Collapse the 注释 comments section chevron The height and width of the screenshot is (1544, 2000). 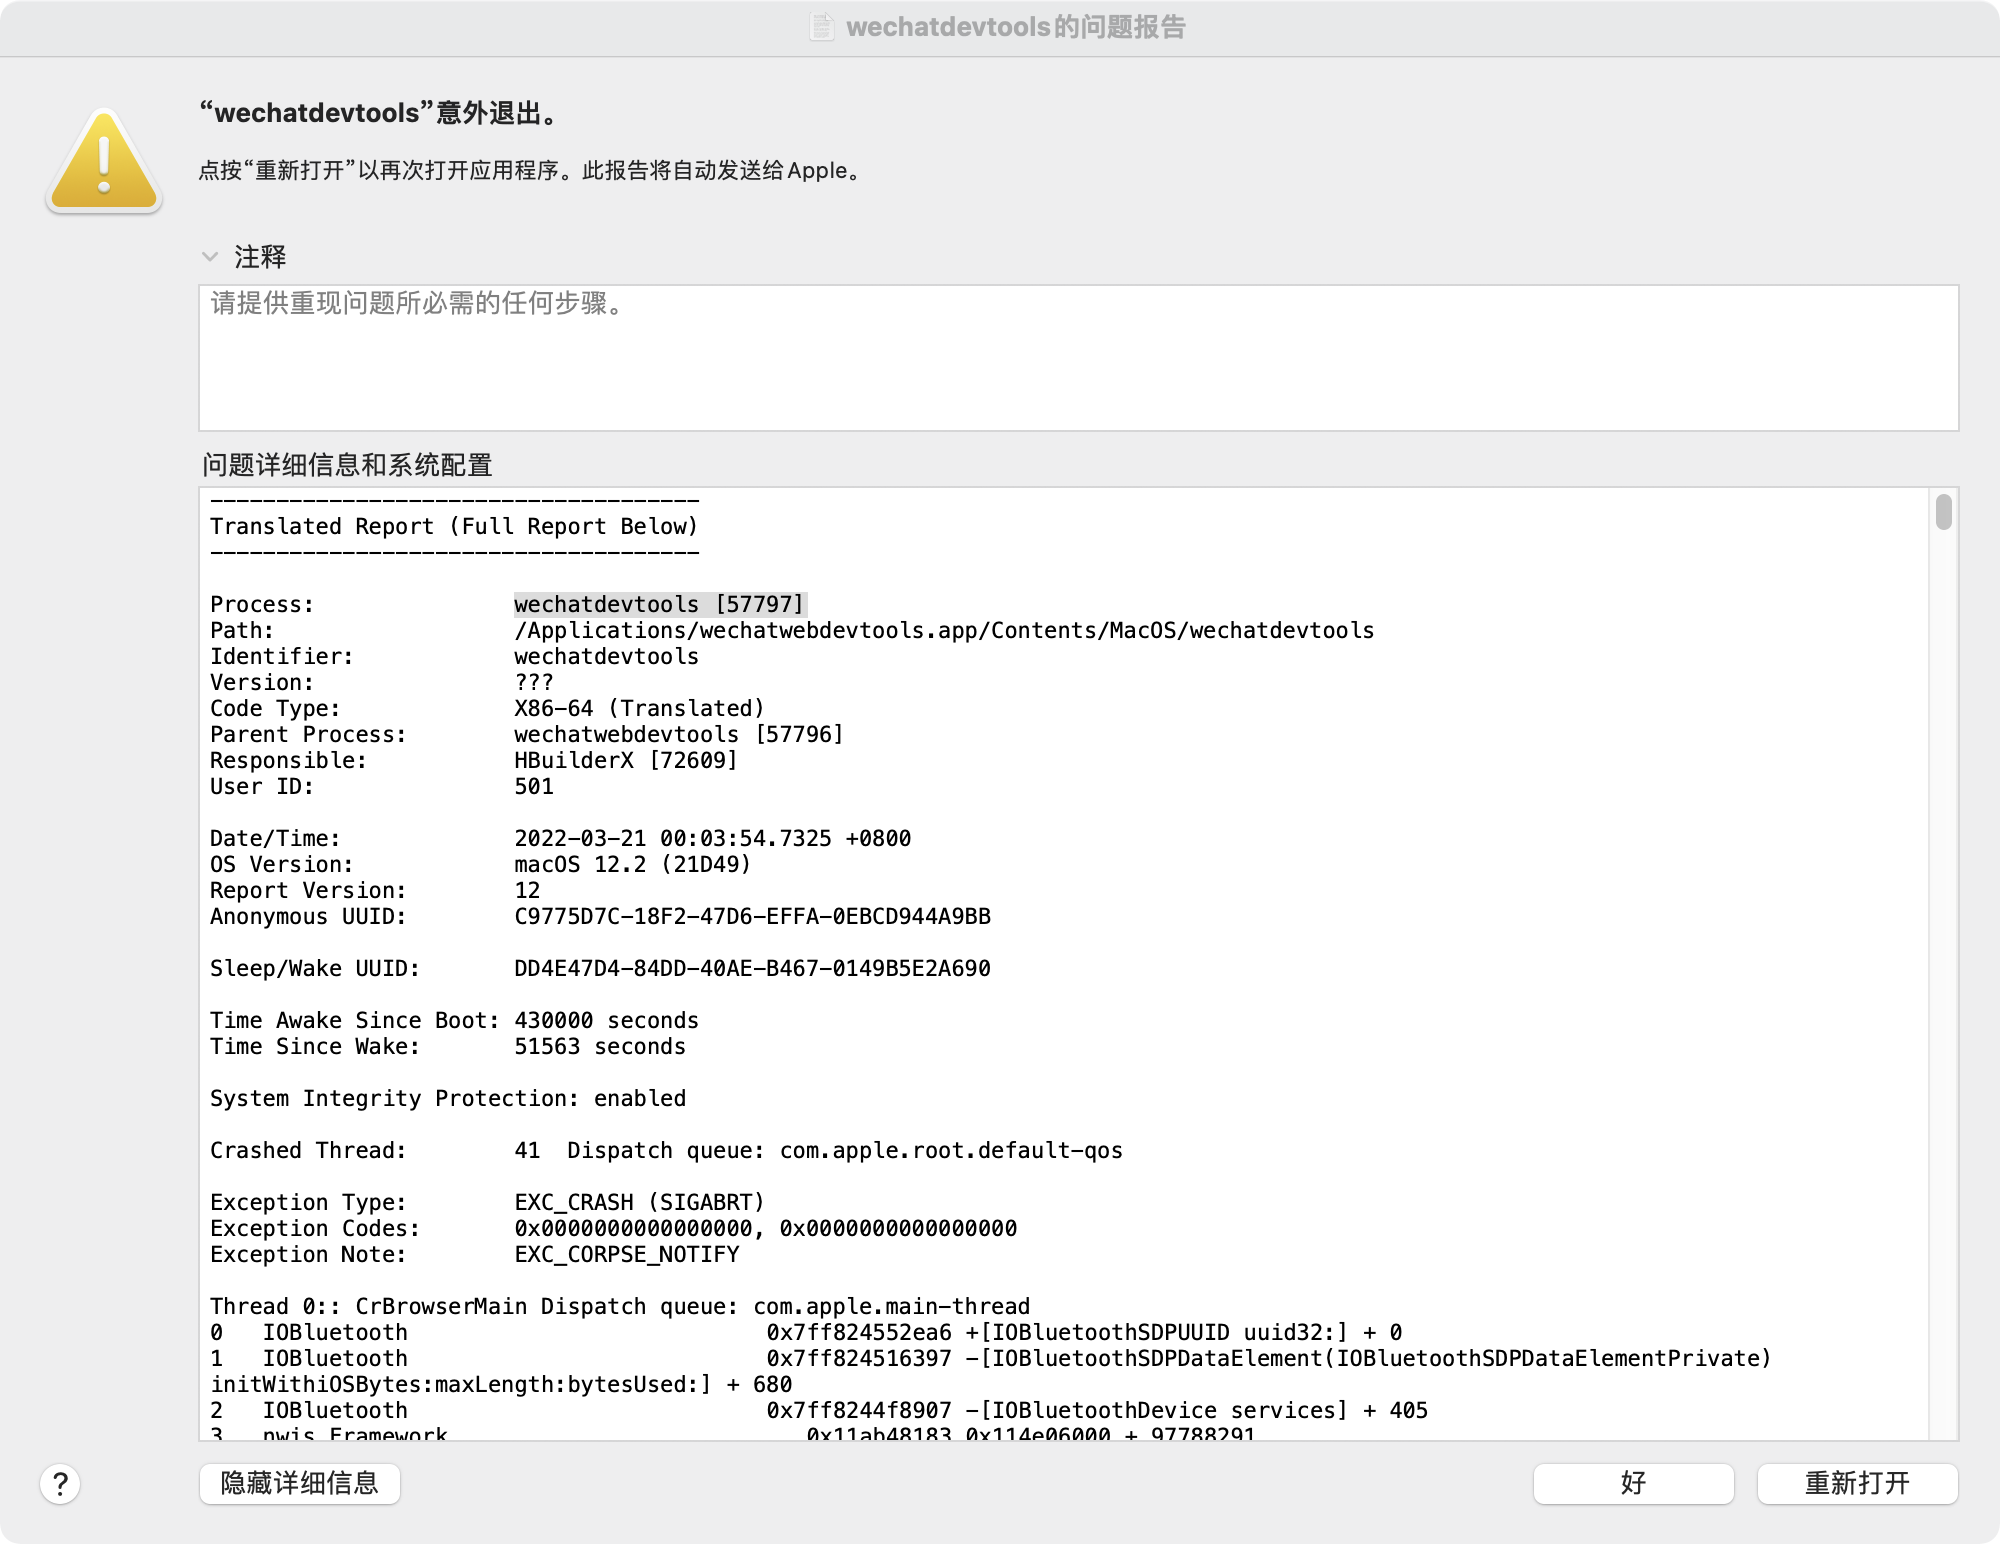tap(210, 257)
